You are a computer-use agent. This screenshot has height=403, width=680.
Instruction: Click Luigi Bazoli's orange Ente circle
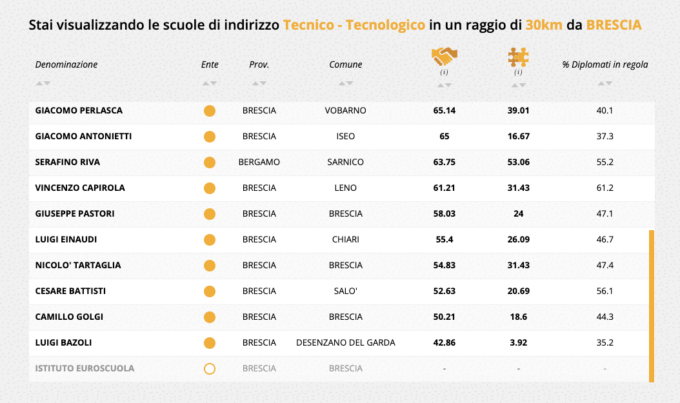coord(210,342)
